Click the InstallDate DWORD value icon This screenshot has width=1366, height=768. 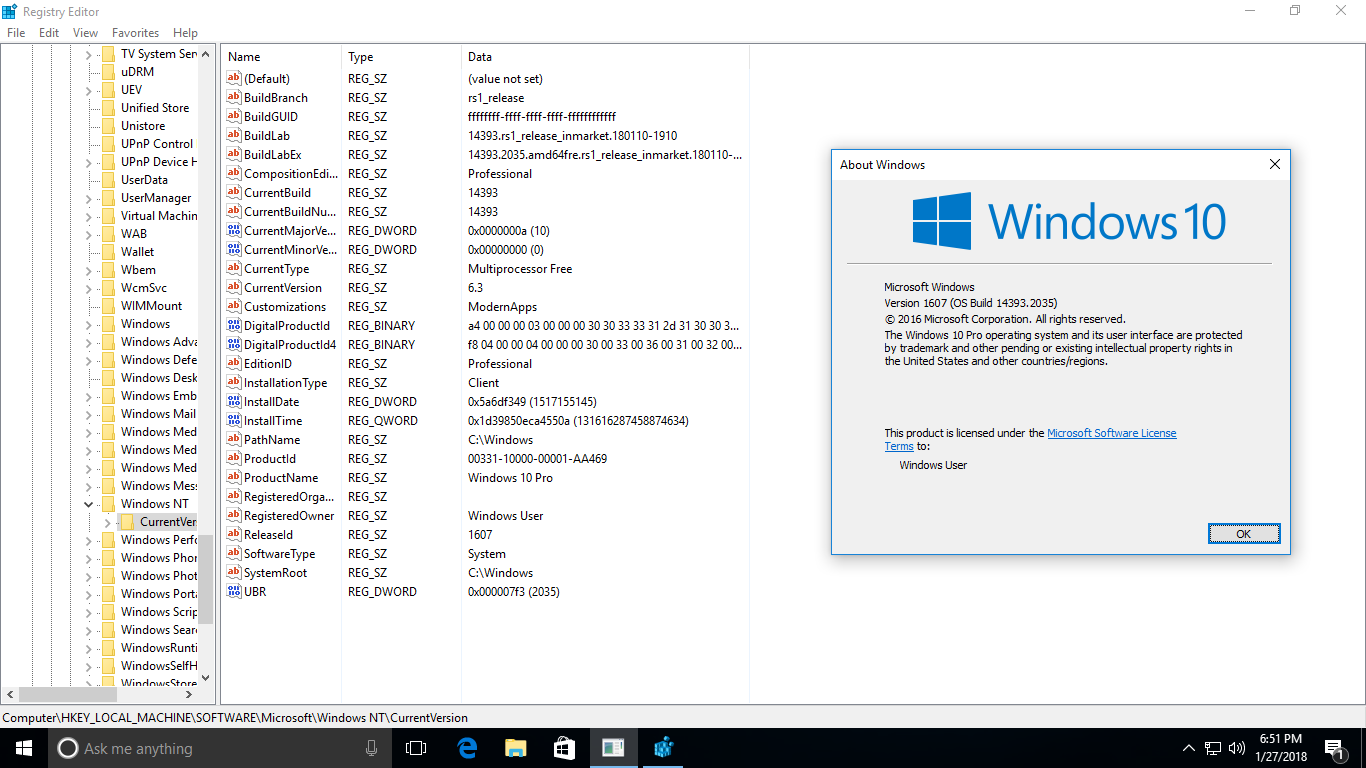coord(234,402)
